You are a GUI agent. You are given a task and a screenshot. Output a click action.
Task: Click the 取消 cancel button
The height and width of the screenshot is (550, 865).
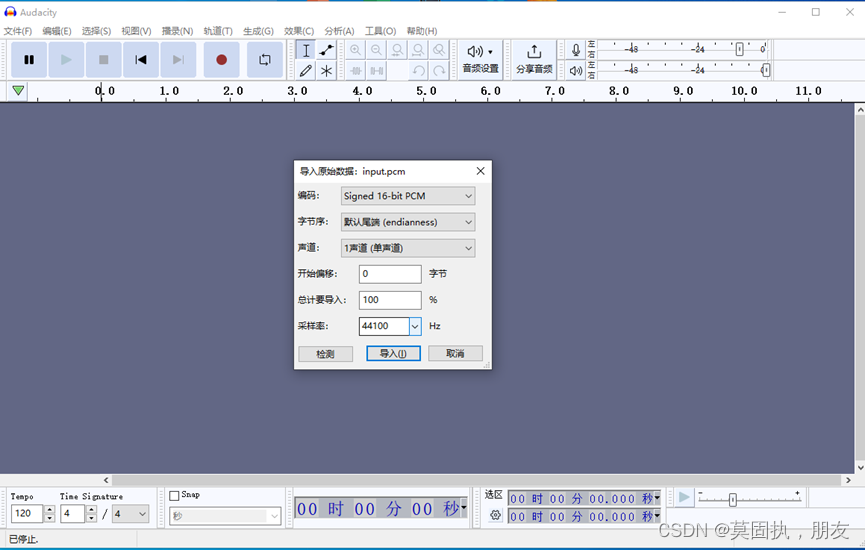tap(455, 354)
